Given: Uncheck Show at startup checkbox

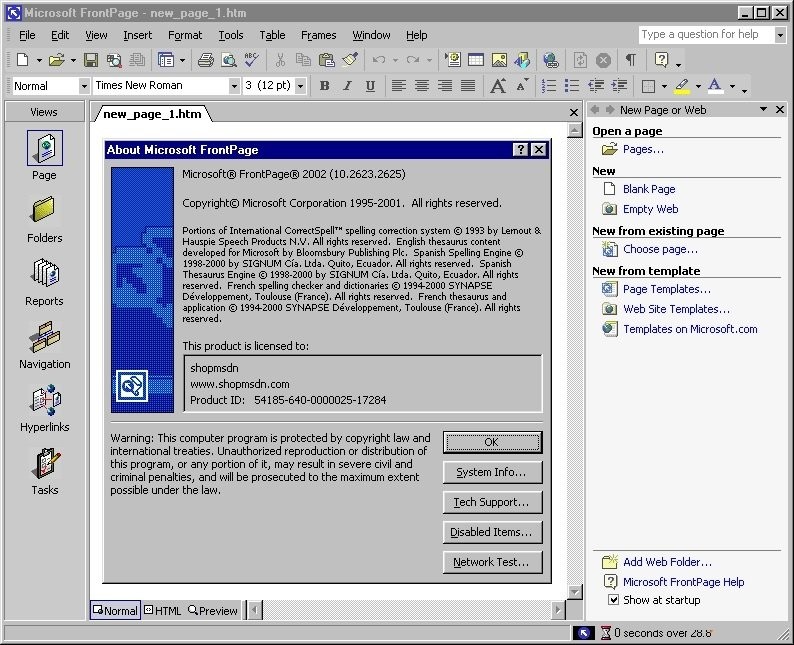Looking at the screenshot, I should click(614, 600).
